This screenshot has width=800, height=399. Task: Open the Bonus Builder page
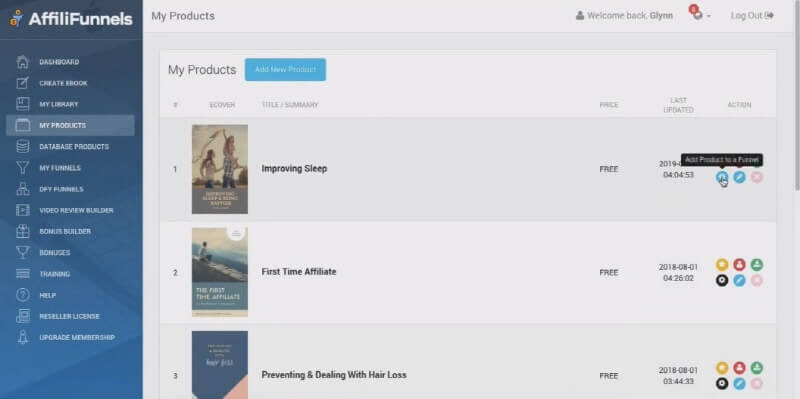click(x=65, y=231)
